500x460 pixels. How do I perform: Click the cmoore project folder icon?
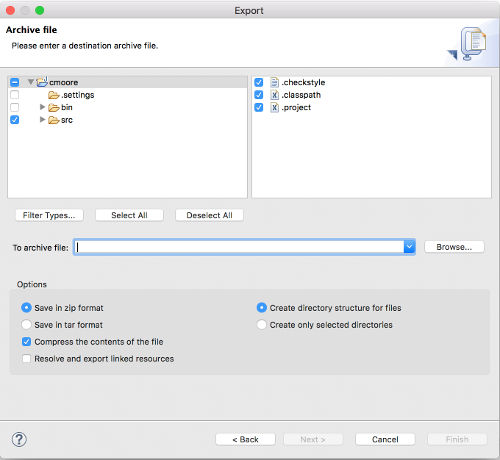point(42,82)
